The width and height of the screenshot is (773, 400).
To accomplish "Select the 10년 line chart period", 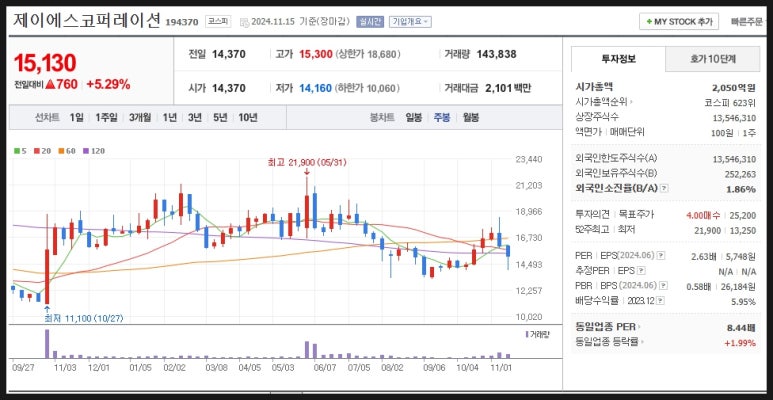I will [x=247, y=117].
